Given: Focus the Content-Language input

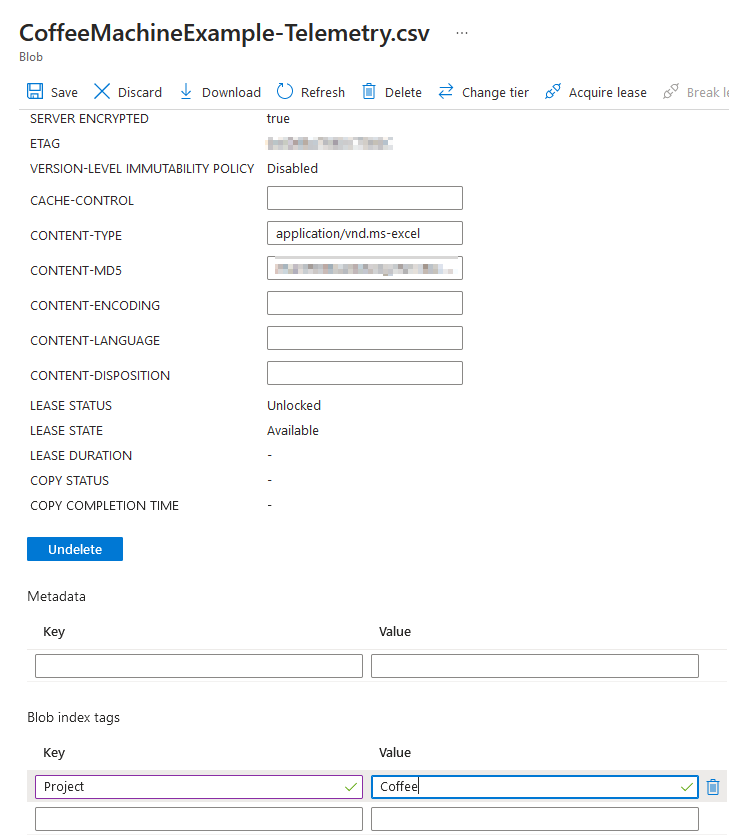Looking at the screenshot, I should click(x=364, y=338).
